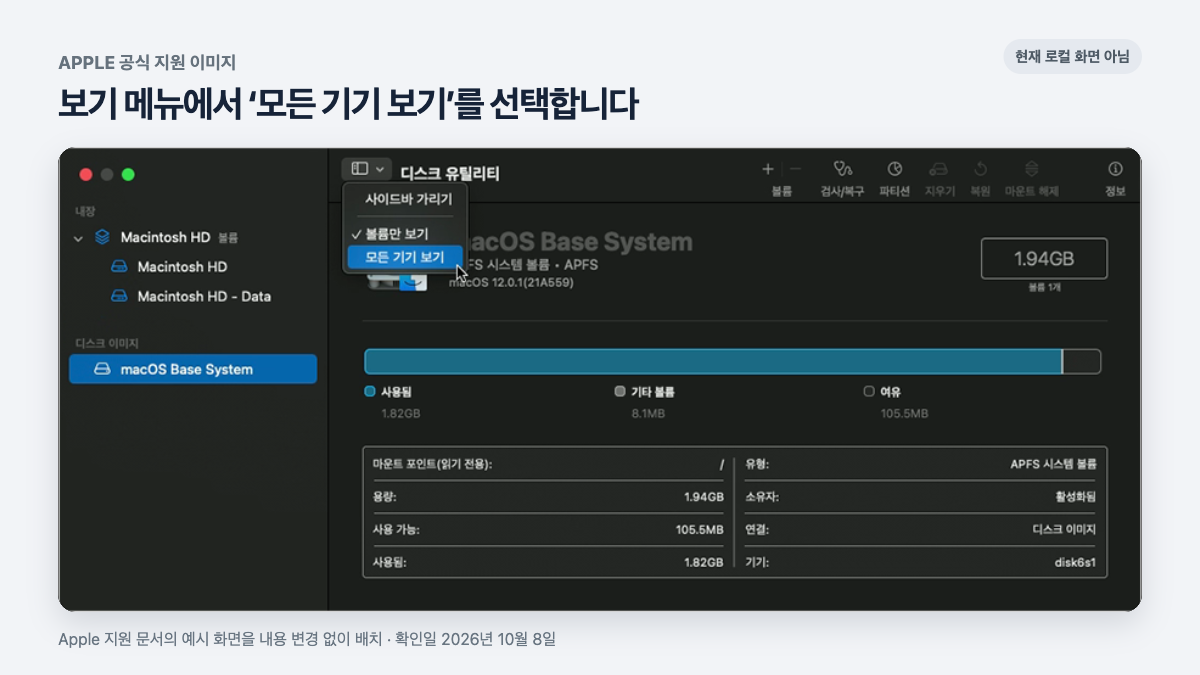Click the '소유자:' row showing 활성화됨

pos(921,496)
